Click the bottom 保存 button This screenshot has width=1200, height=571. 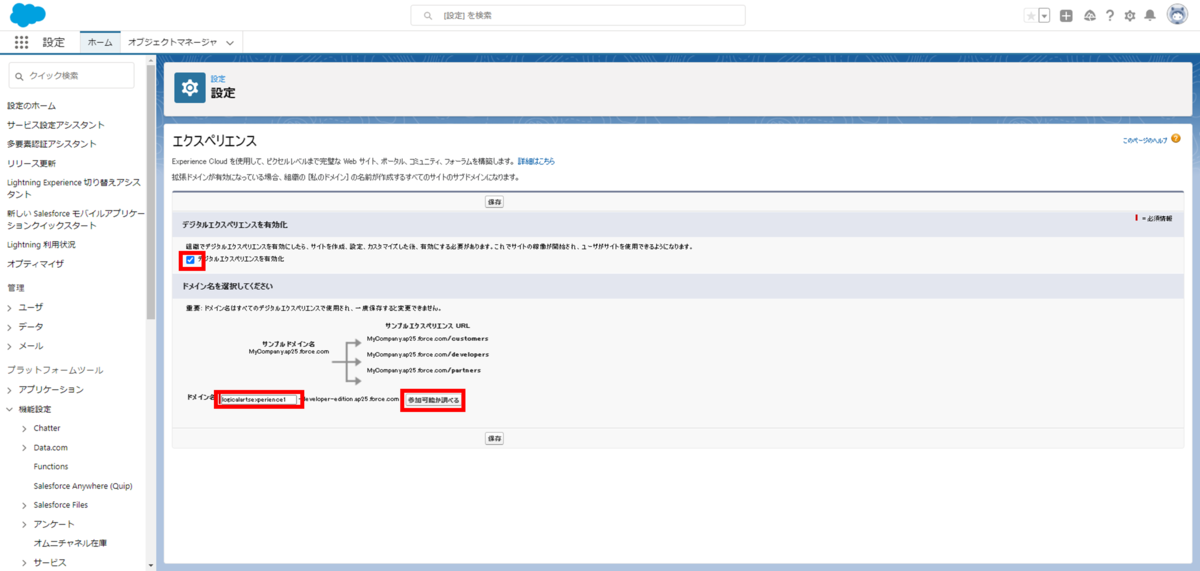click(494, 438)
